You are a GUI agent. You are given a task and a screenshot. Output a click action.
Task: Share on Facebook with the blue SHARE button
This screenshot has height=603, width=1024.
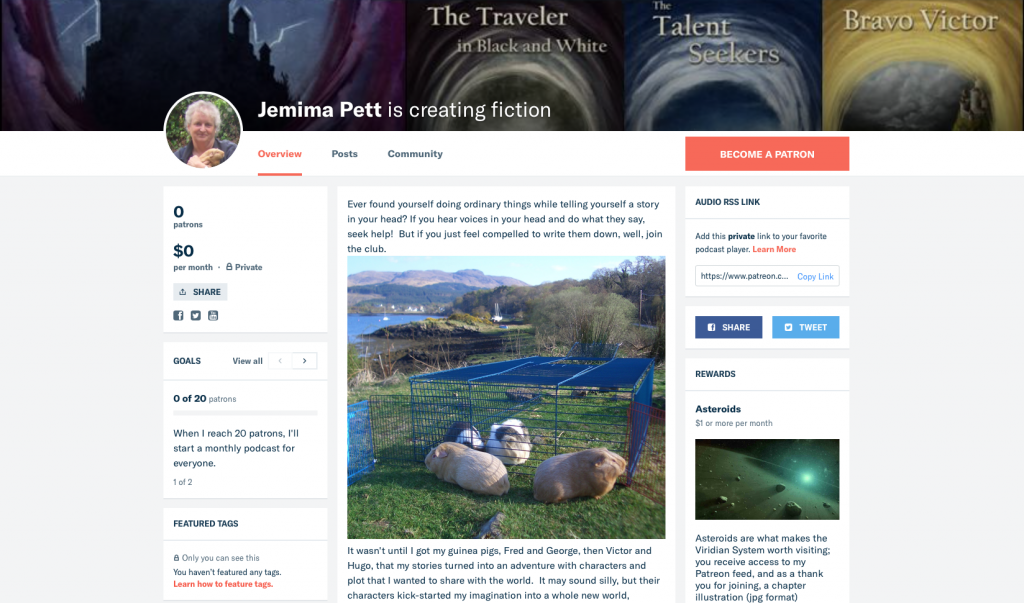[728, 327]
